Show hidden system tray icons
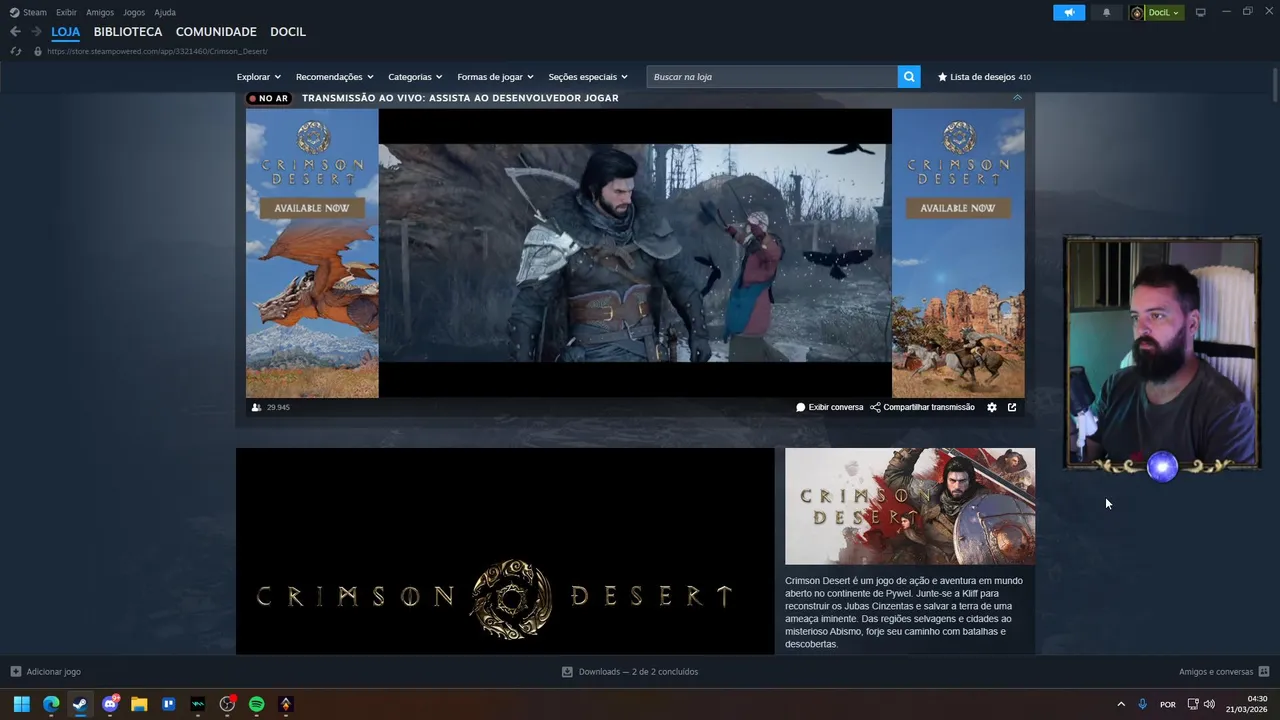This screenshot has height=720, width=1280. tap(1121, 704)
